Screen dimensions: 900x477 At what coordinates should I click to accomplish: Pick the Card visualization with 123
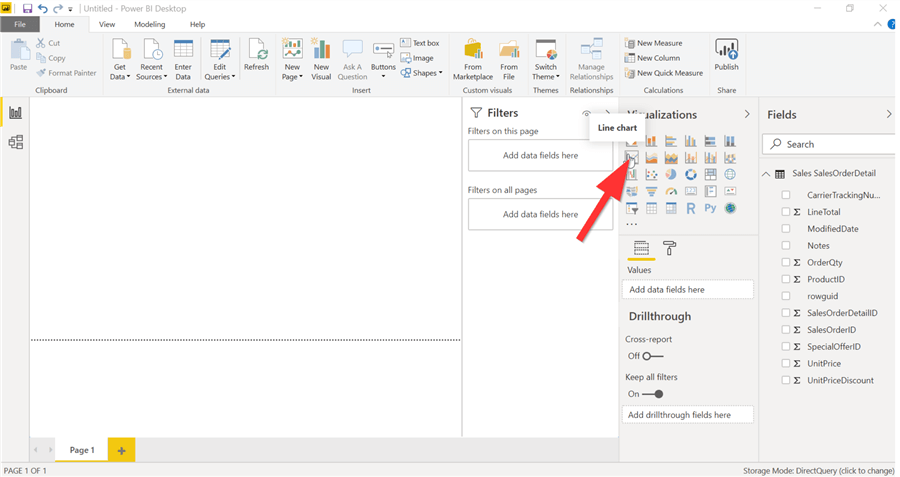click(690, 191)
